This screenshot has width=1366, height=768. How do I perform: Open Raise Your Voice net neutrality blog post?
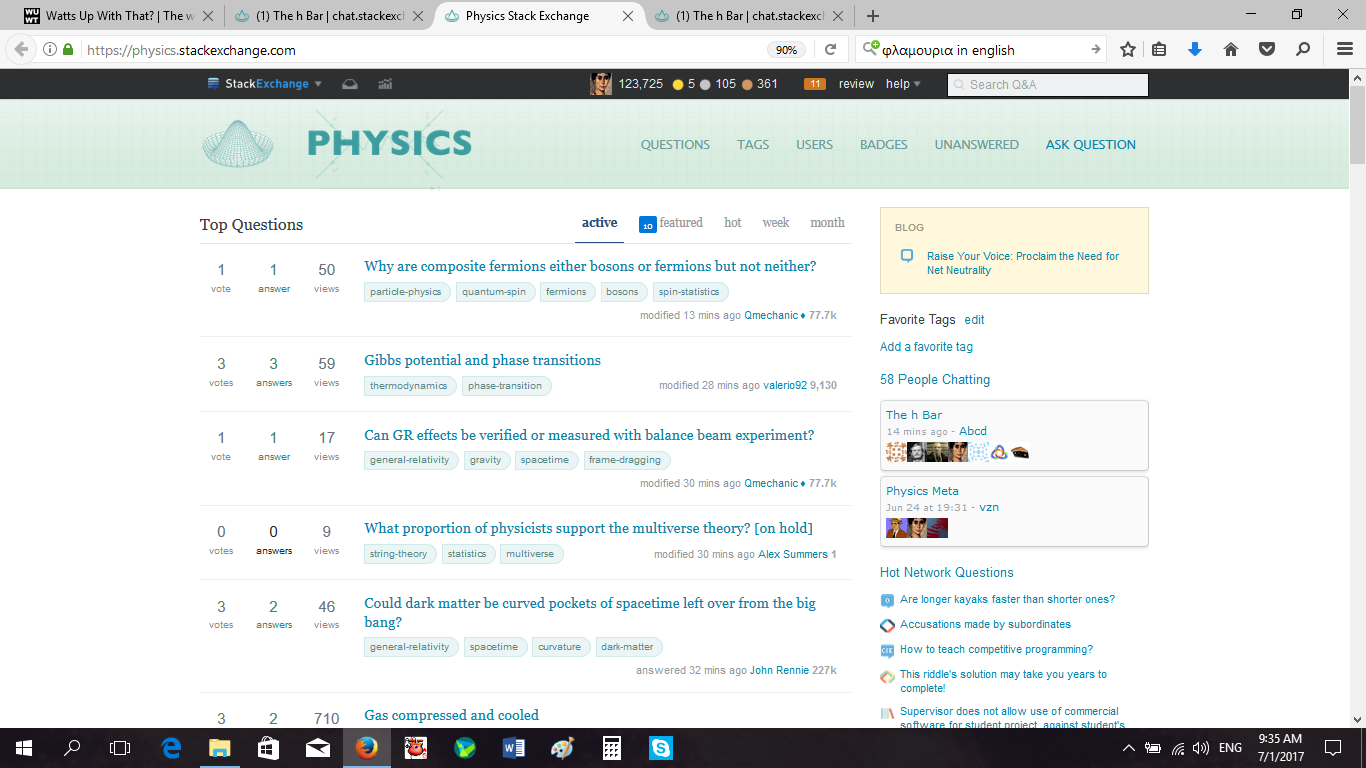pyautogui.click(x=1023, y=263)
